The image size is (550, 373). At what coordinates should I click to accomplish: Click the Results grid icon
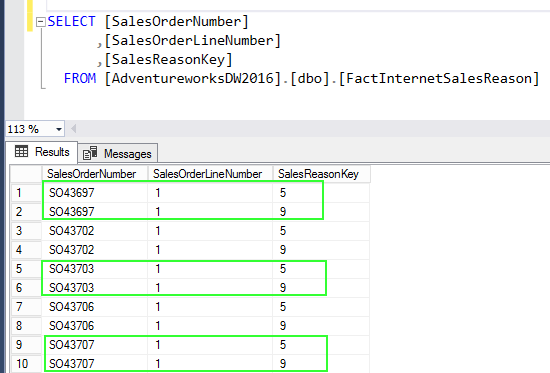(21, 151)
